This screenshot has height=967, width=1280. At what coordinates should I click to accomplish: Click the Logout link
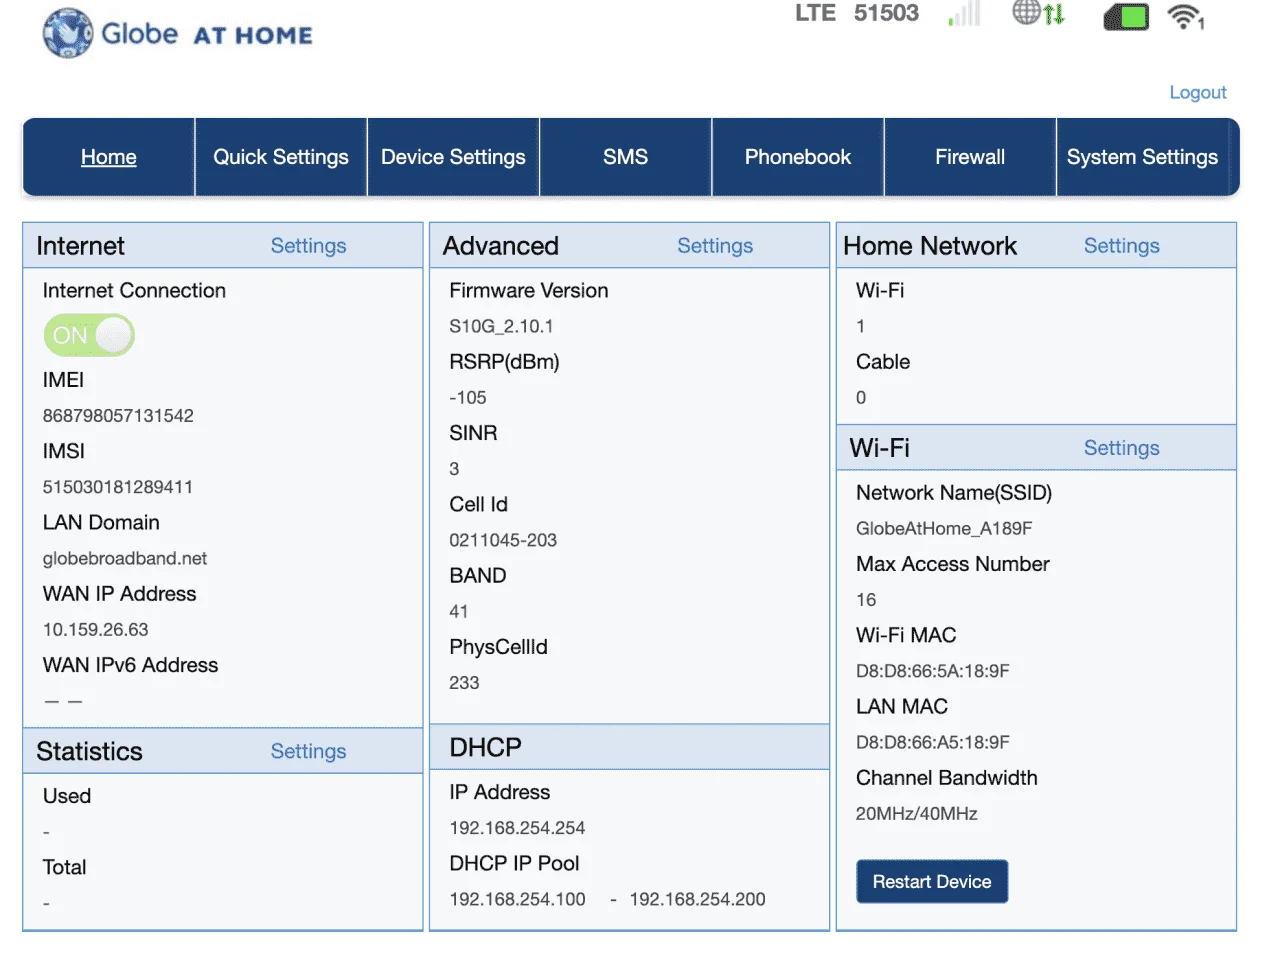[x=1198, y=92]
